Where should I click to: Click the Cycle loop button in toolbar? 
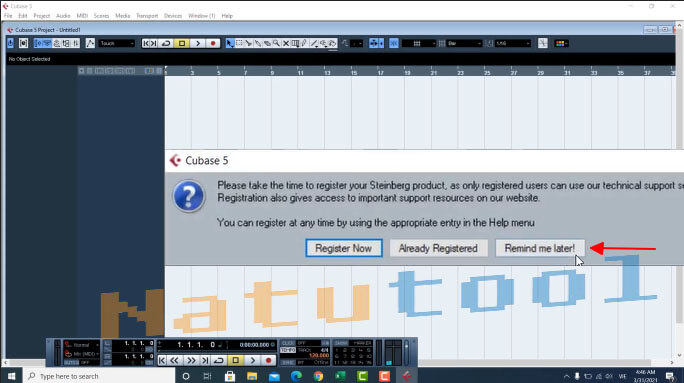166,43
